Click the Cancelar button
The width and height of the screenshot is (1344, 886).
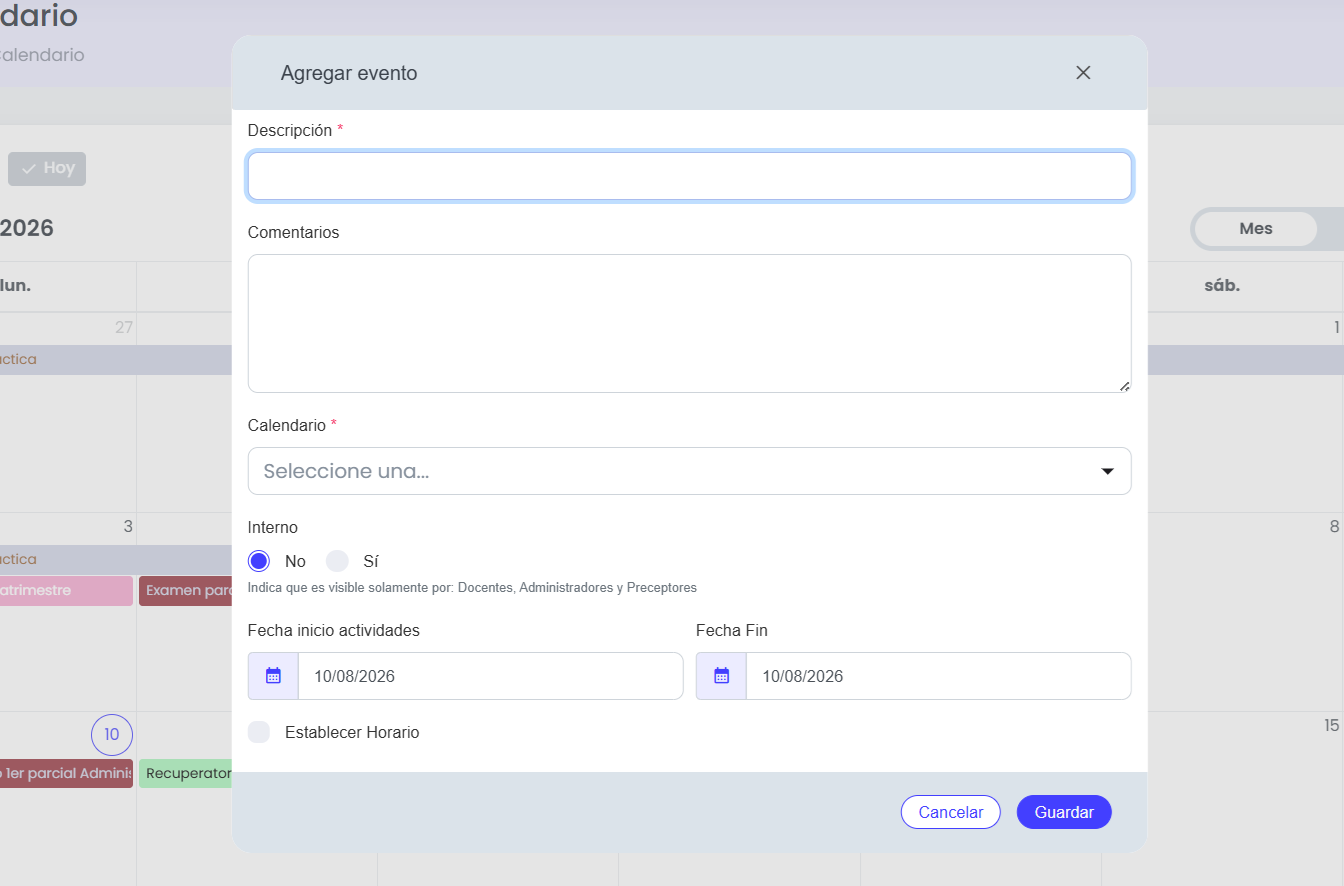[x=950, y=812]
